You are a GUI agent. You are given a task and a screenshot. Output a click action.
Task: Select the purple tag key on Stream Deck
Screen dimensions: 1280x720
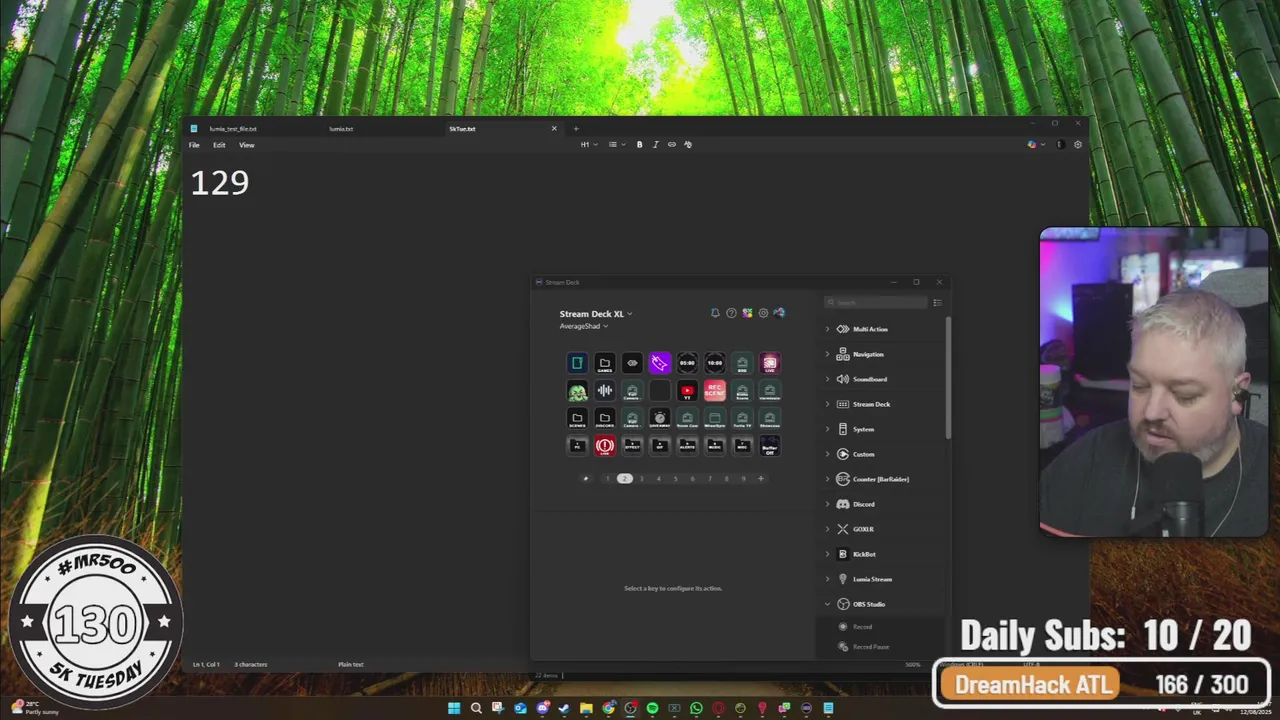click(659, 363)
